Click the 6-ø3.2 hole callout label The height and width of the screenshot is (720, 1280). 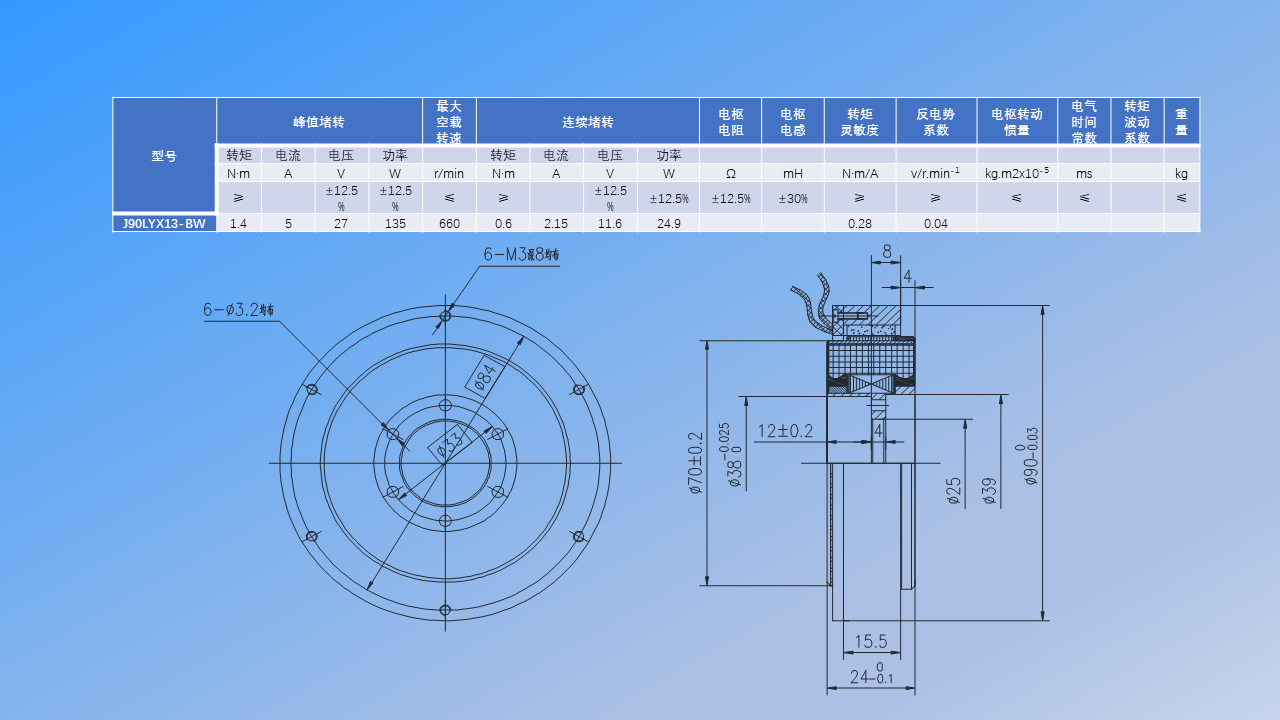(238, 311)
